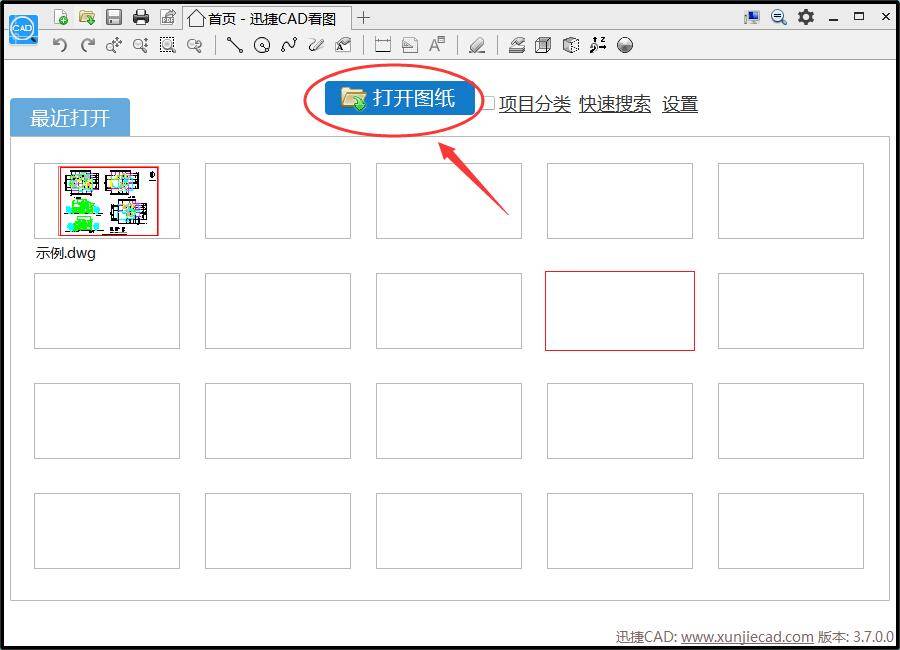This screenshot has height=650, width=900.
Task: Select the spline curve tool
Action: point(289,45)
